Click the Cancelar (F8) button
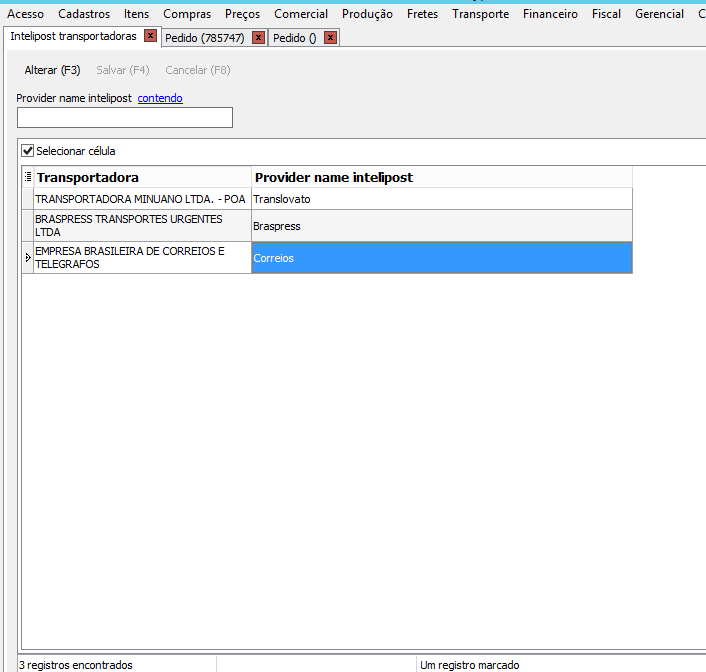This screenshot has width=706, height=672. [198, 70]
